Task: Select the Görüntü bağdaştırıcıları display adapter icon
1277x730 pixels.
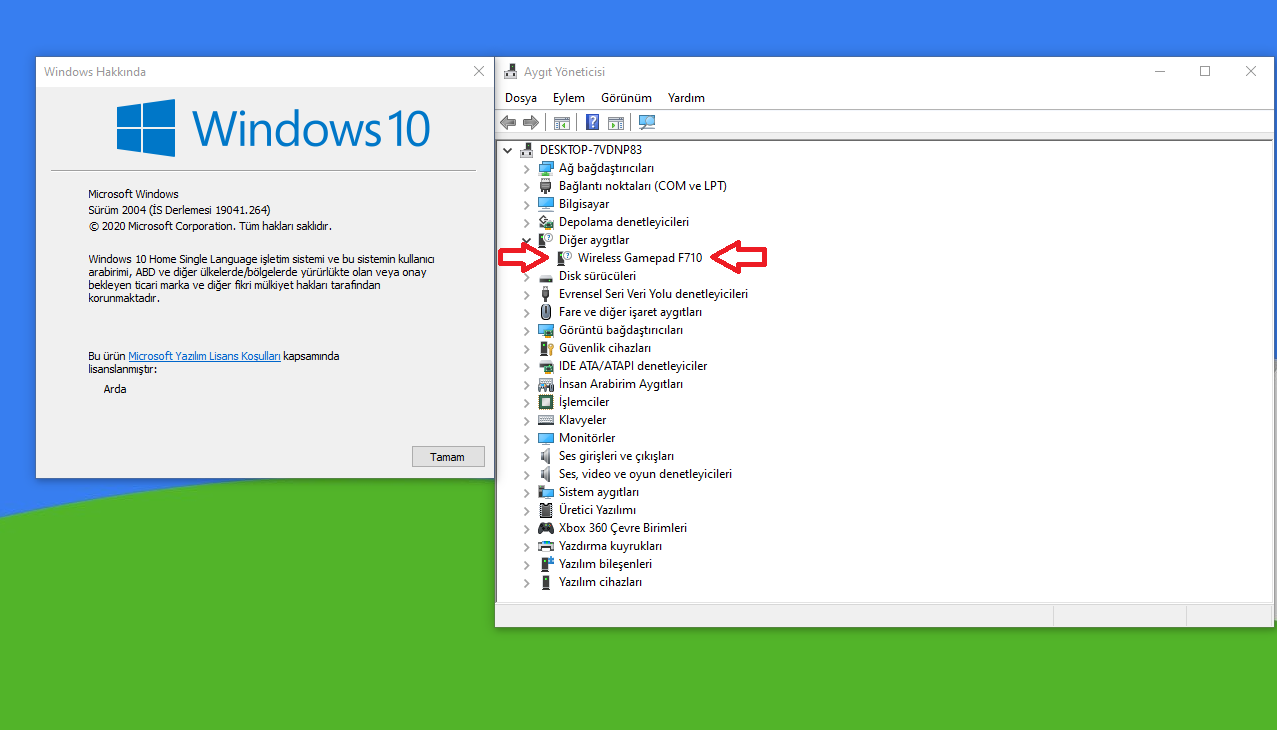Action: [546, 330]
